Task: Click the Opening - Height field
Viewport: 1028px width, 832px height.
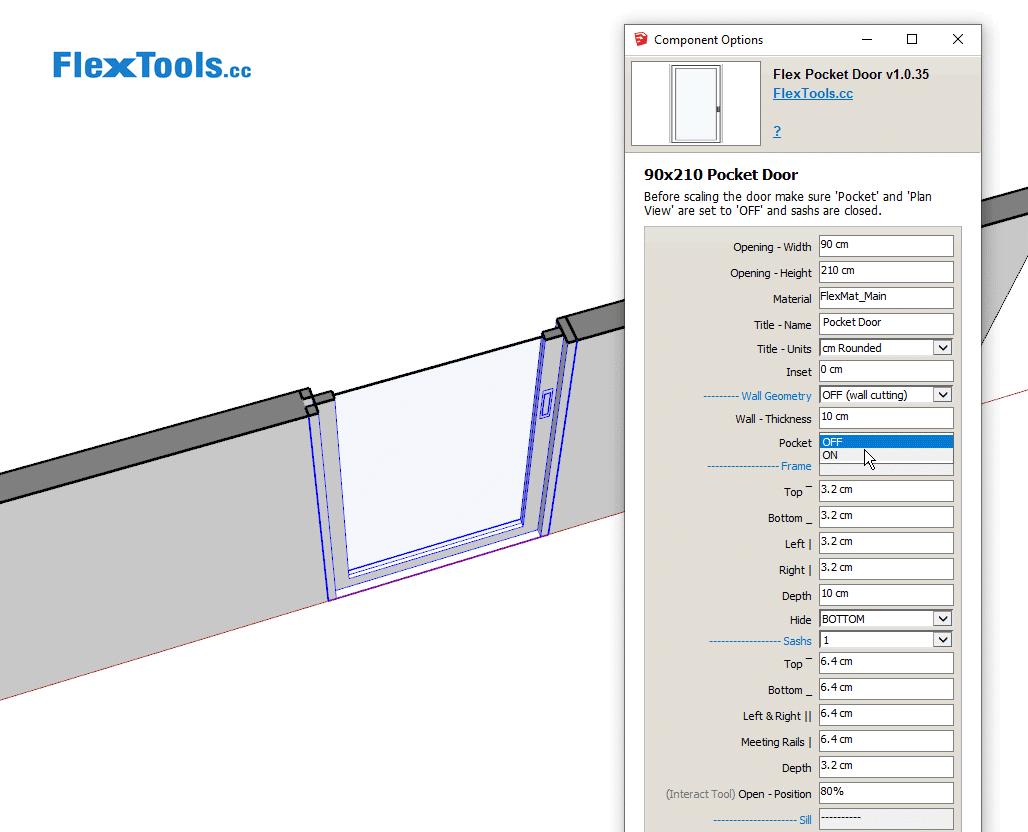Action: [886, 271]
